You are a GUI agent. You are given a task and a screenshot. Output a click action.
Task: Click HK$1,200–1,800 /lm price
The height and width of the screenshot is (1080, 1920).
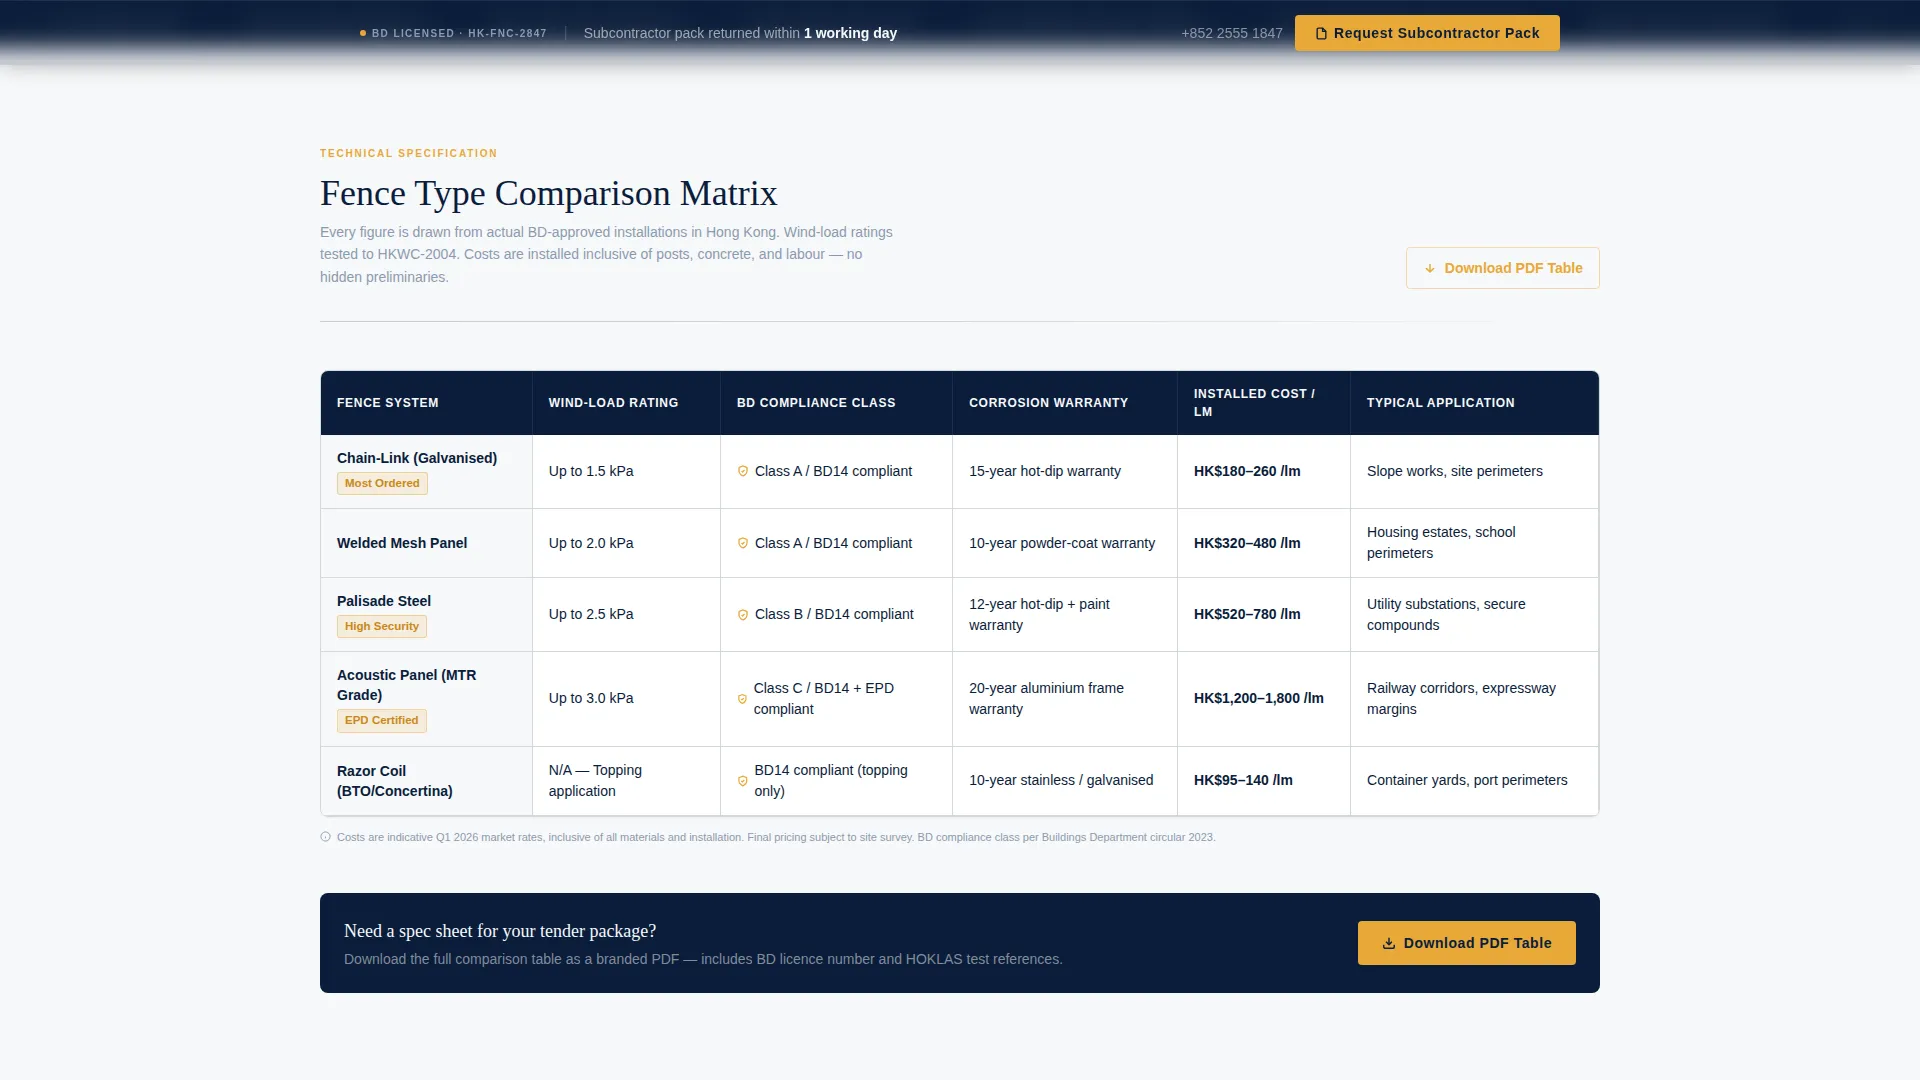(1259, 698)
